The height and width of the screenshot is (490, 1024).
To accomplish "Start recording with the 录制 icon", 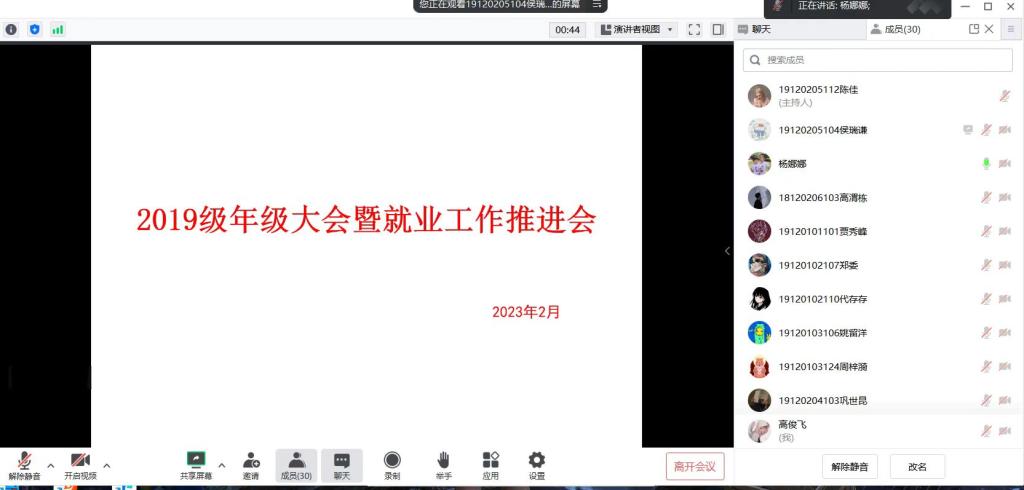I will tap(392, 461).
